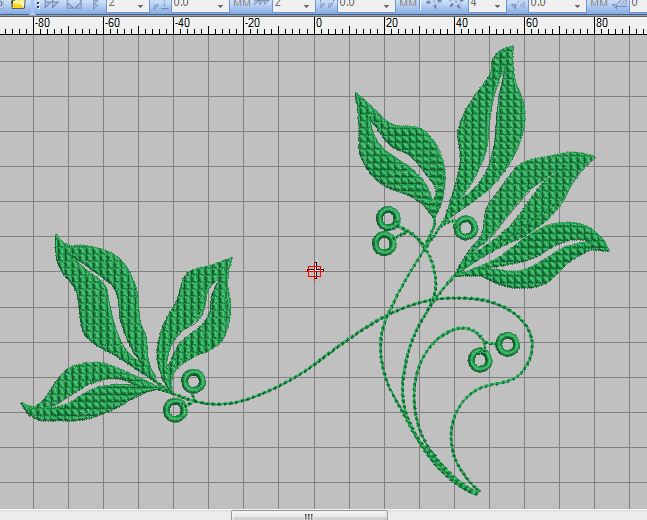Click the ruler label 60

click(532, 23)
